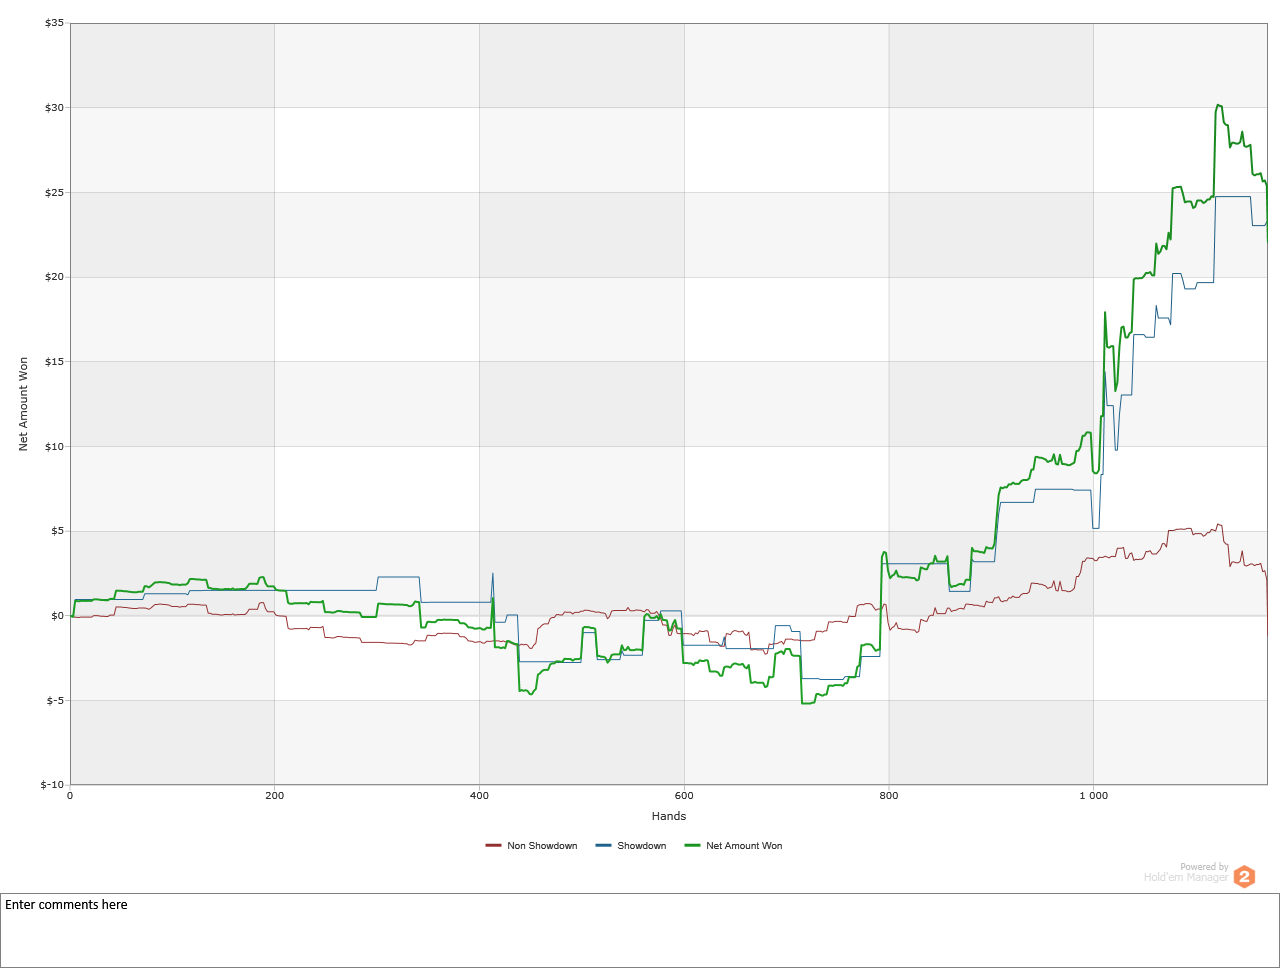The height and width of the screenshot is (968, 1280).
Task: Click the 600 hands x-axis label
Action: [x=684, y=796]
